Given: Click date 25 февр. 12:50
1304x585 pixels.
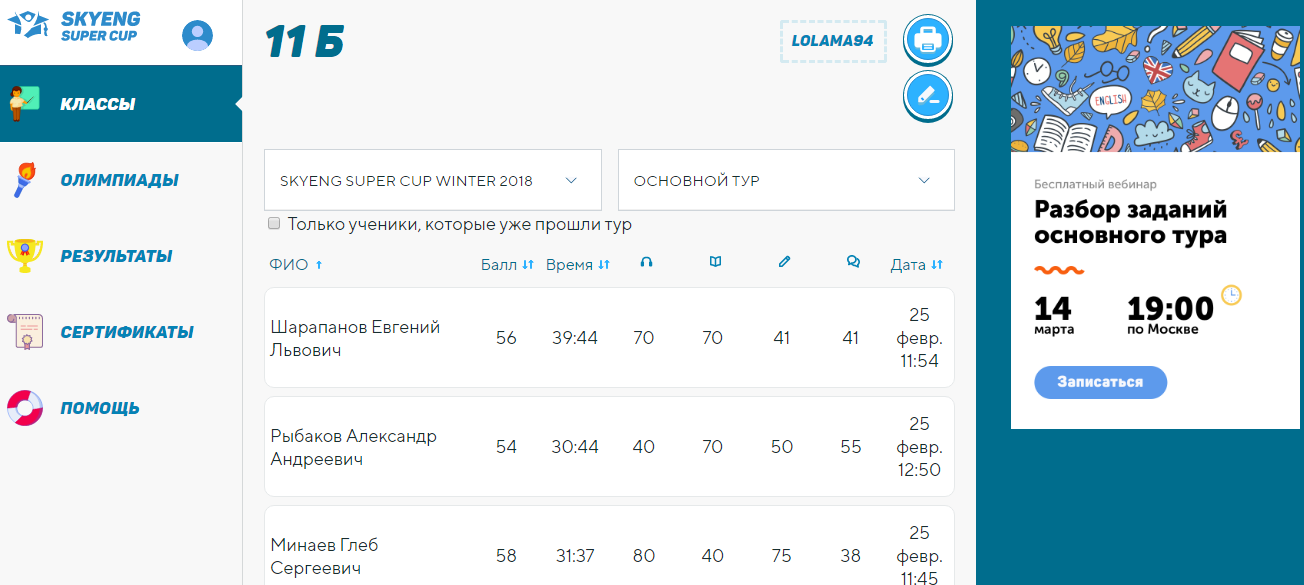Looking at the screenshot, I should pyautogui.click(x=920, y=447).
